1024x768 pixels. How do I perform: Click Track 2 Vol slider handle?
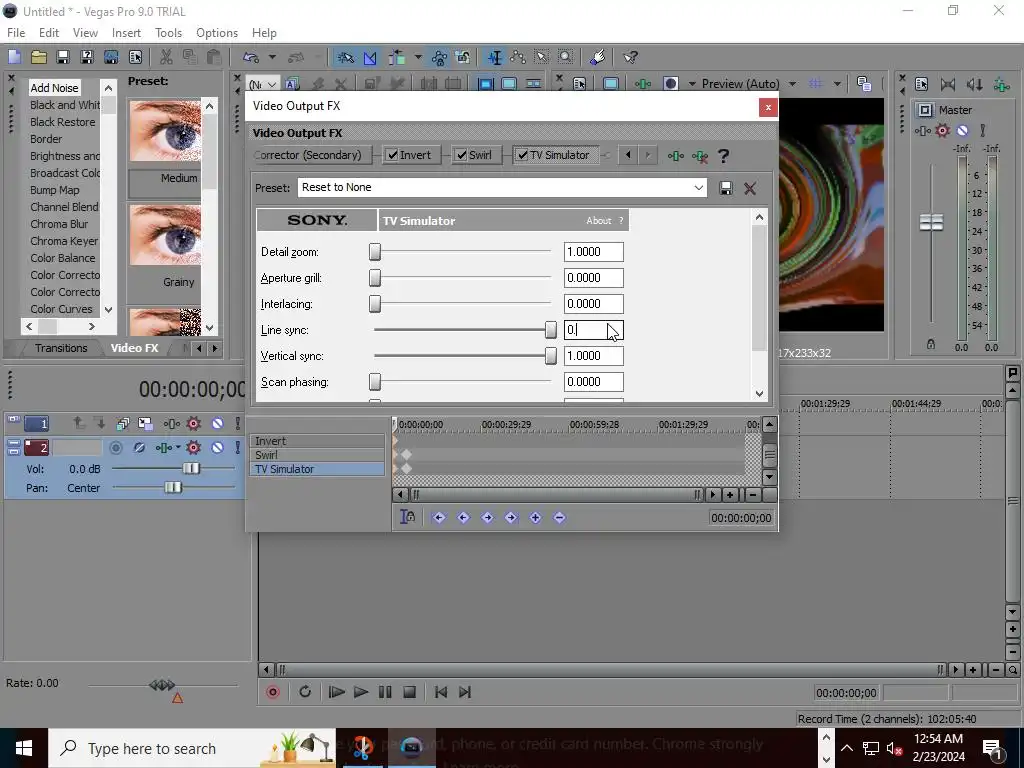[191, 468]
